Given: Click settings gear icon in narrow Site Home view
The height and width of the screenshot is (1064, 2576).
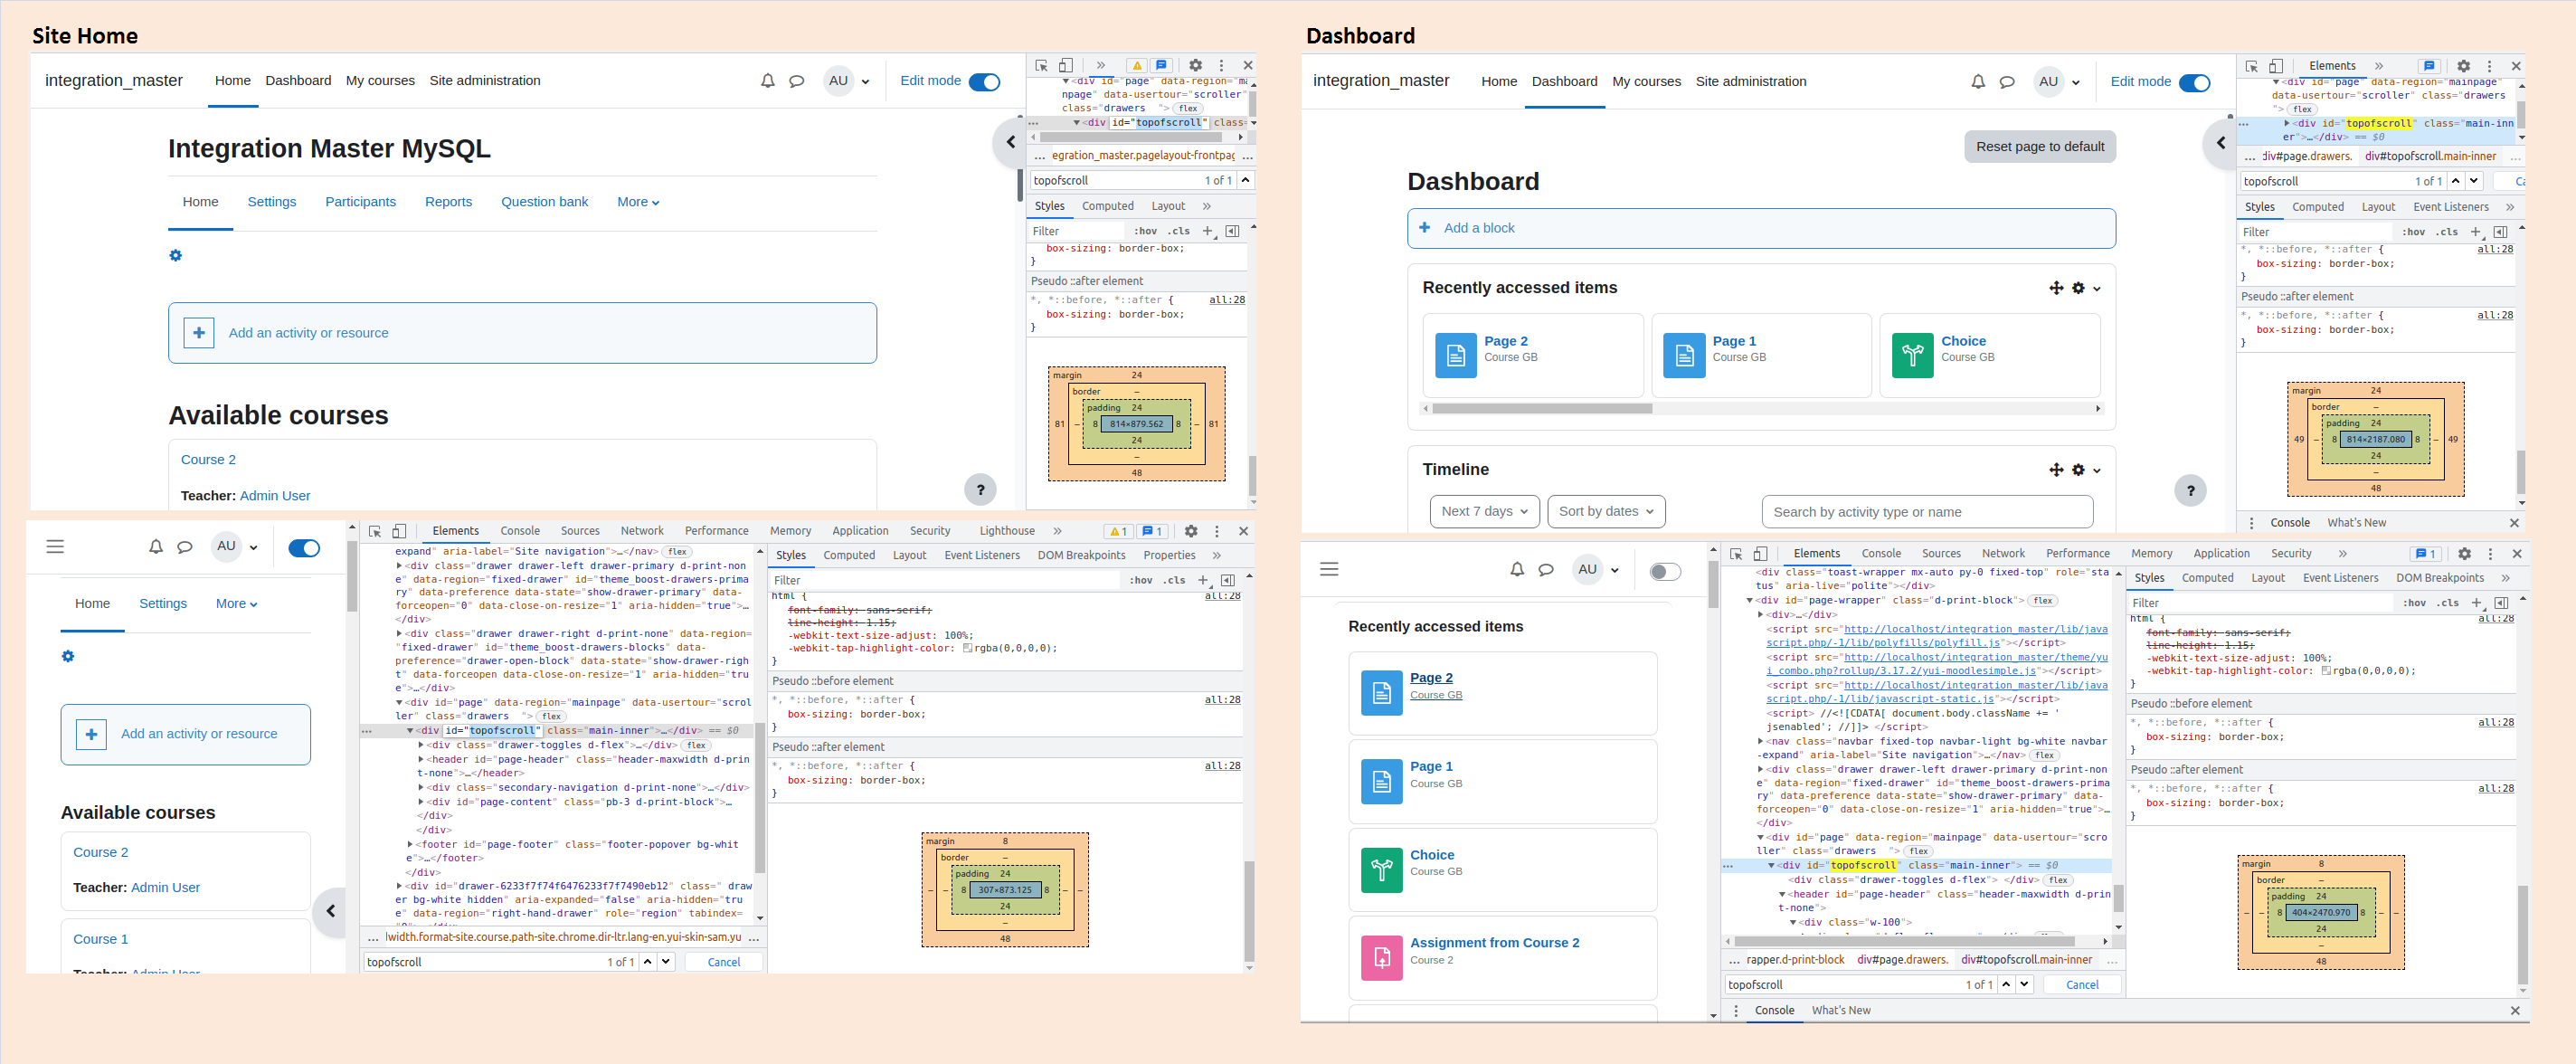Looking at the screenshot, I should [x=68, y=656].
